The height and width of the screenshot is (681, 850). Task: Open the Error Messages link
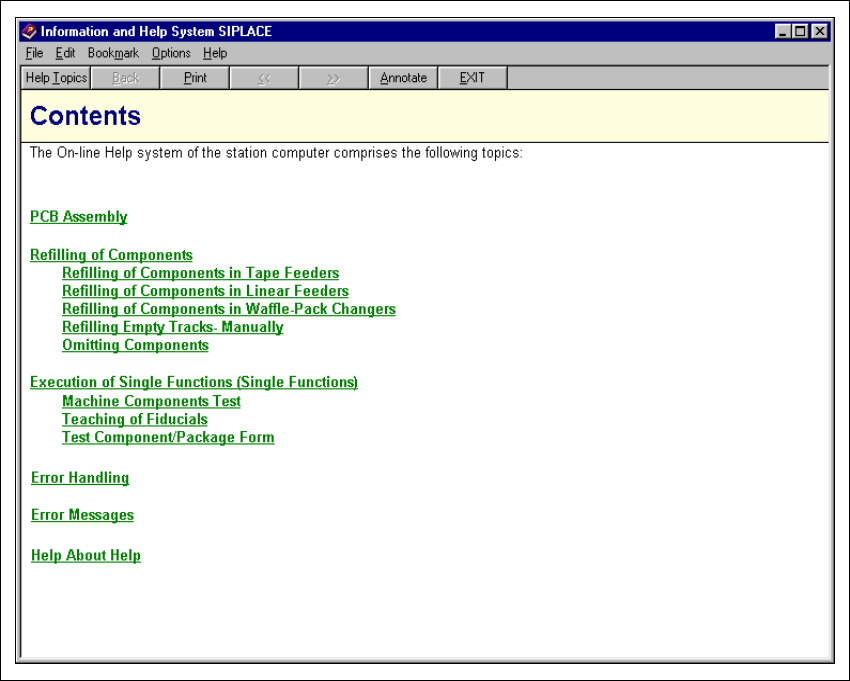(x=82, y=515)
